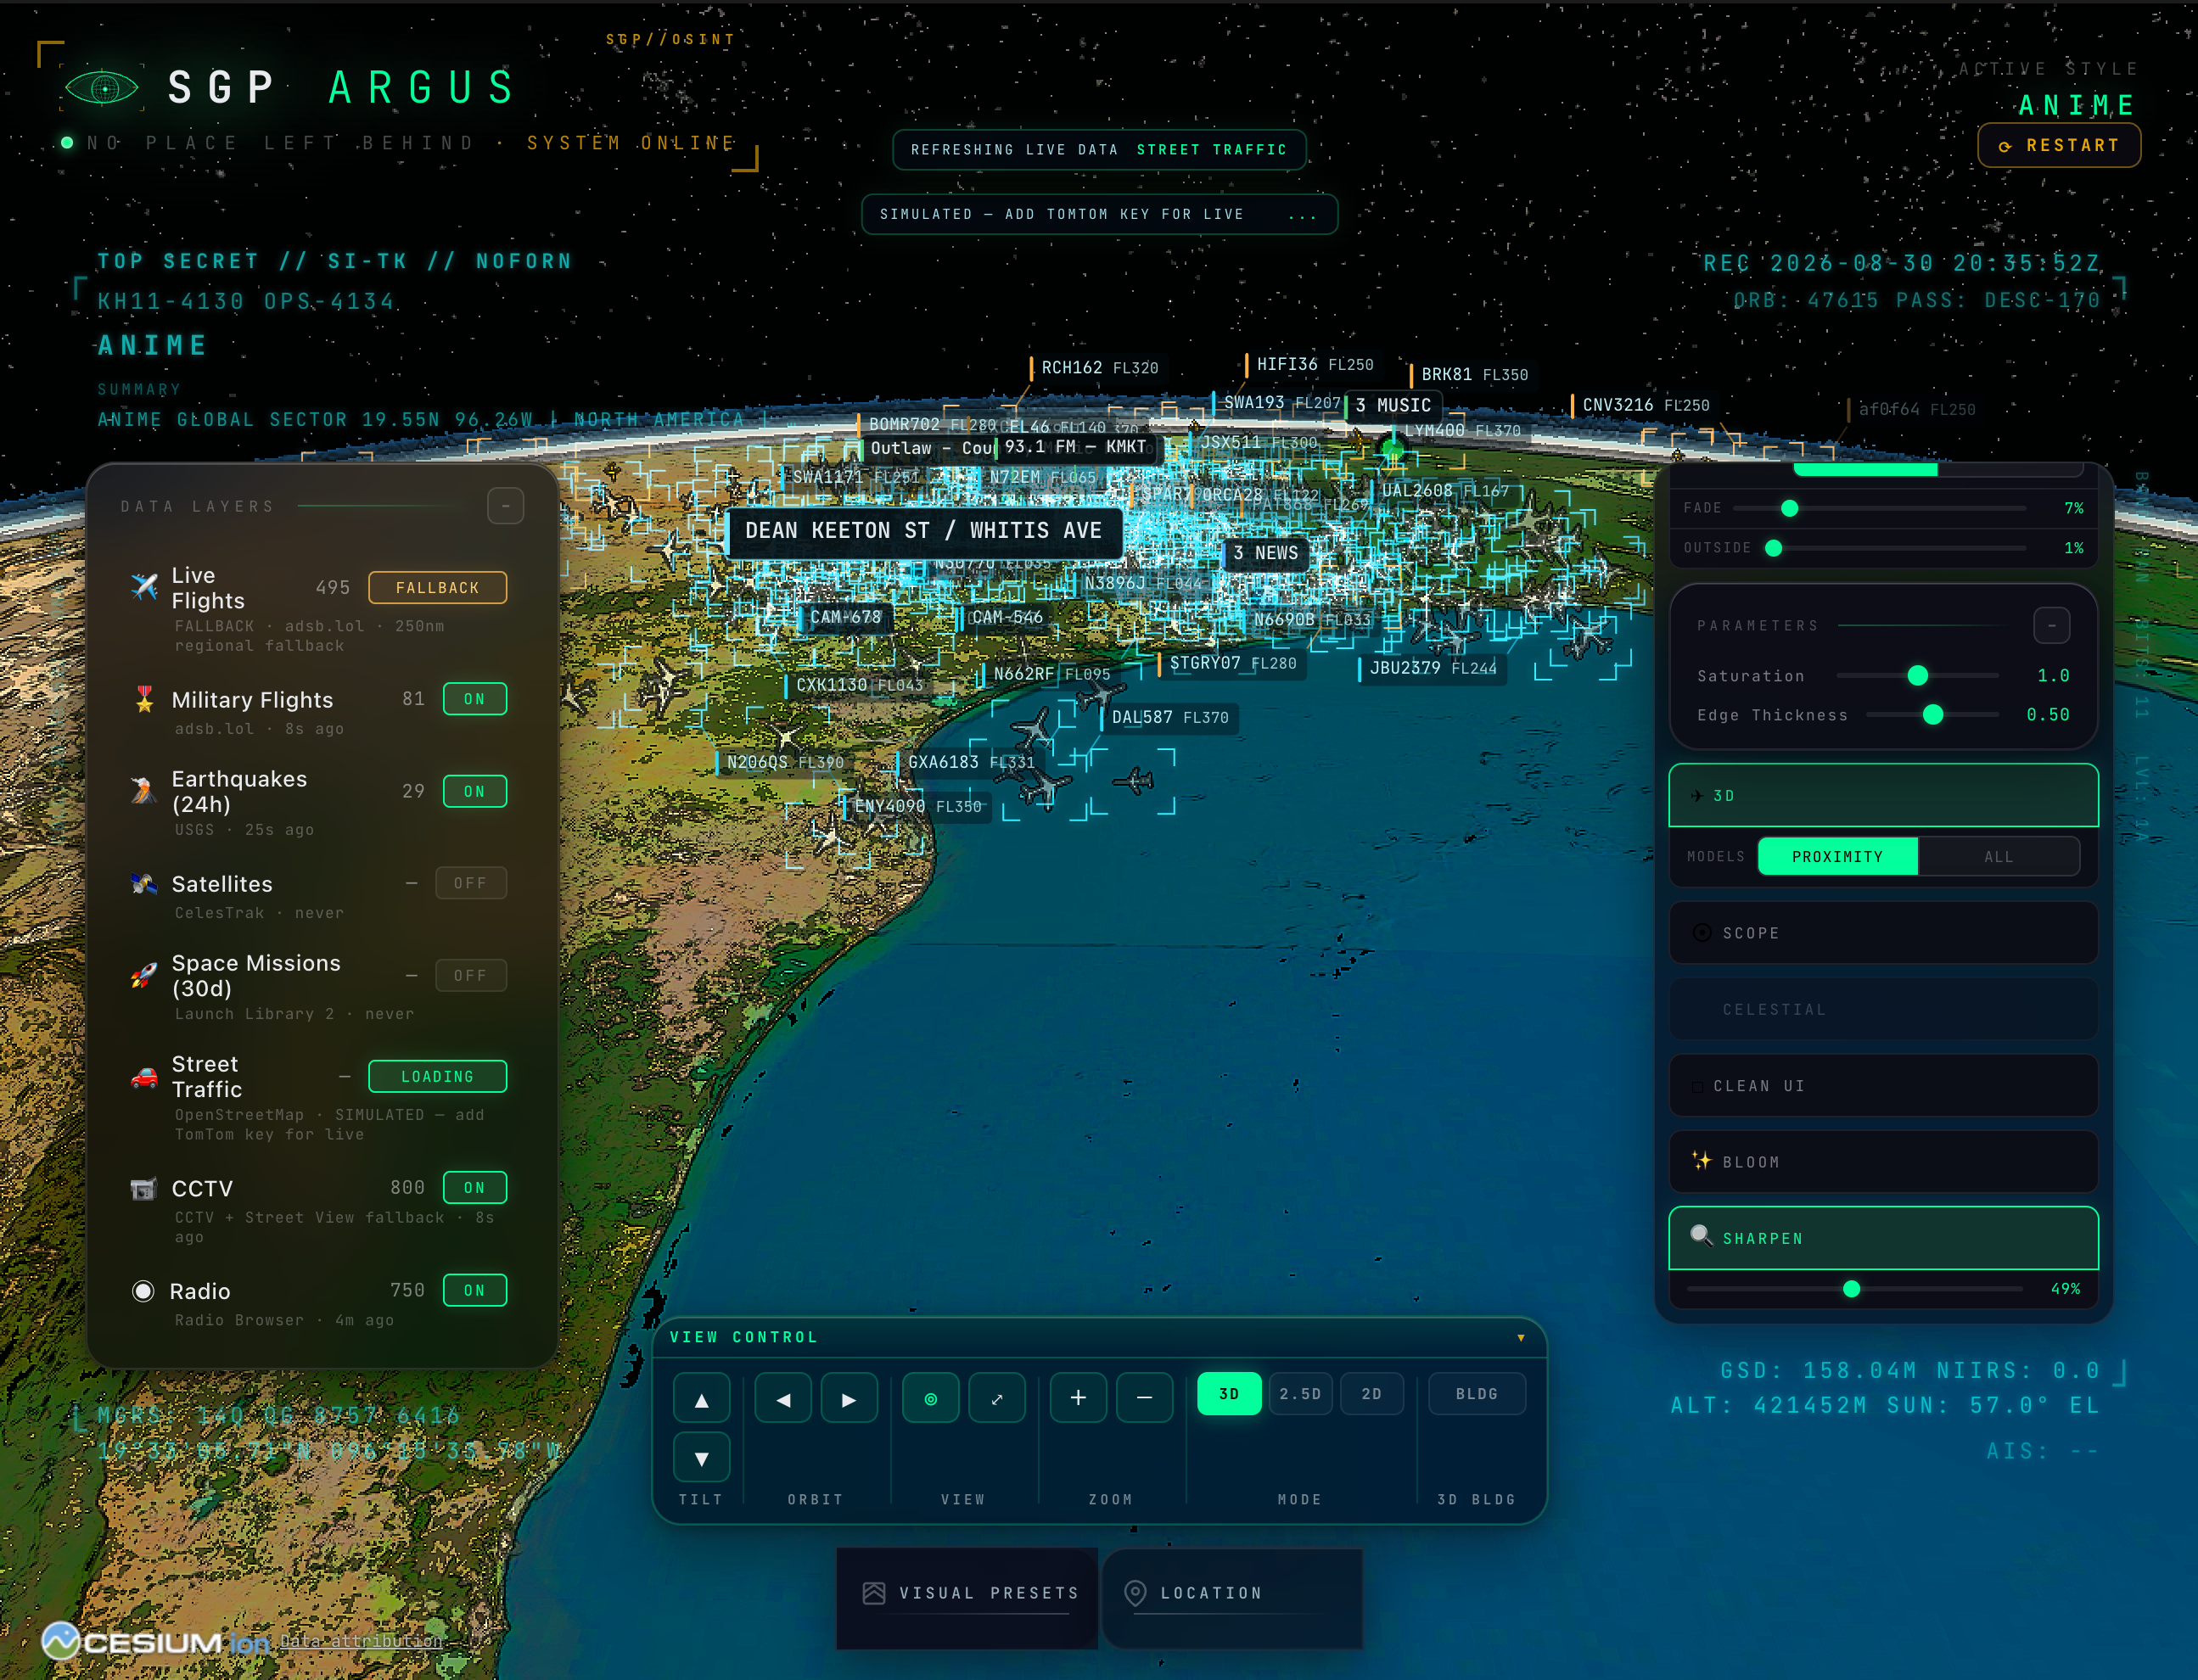This screenshot has width=2198, height=1680.
Task: Toggle the Clean UI checkbox
Action: [1697, 1086]
